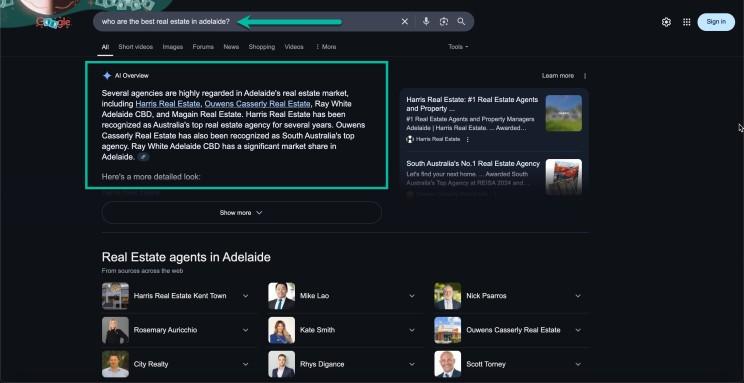Open AI Overview options three-dot menu
The image size is (744, 383).
point(585,75)
